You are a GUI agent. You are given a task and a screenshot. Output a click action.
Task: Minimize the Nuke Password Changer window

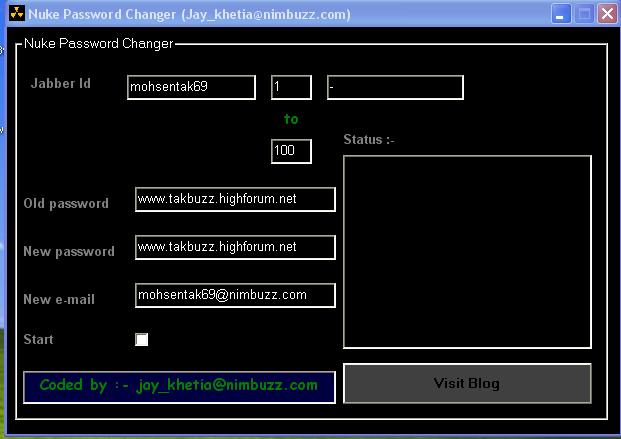561,14
